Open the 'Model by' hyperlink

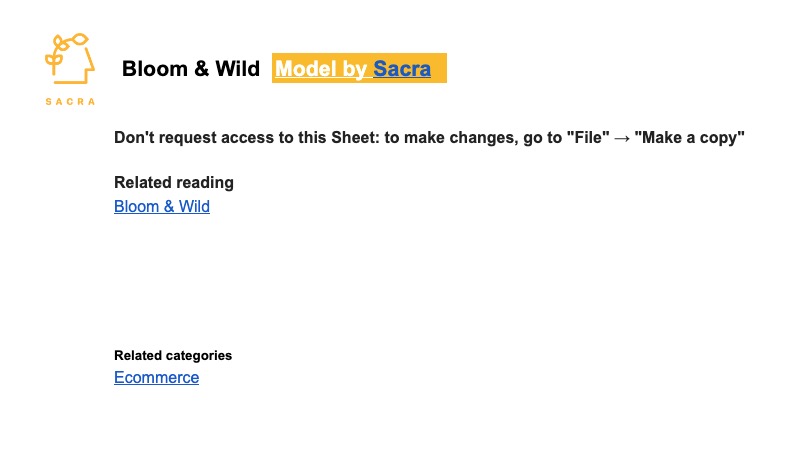click(321, 68)
